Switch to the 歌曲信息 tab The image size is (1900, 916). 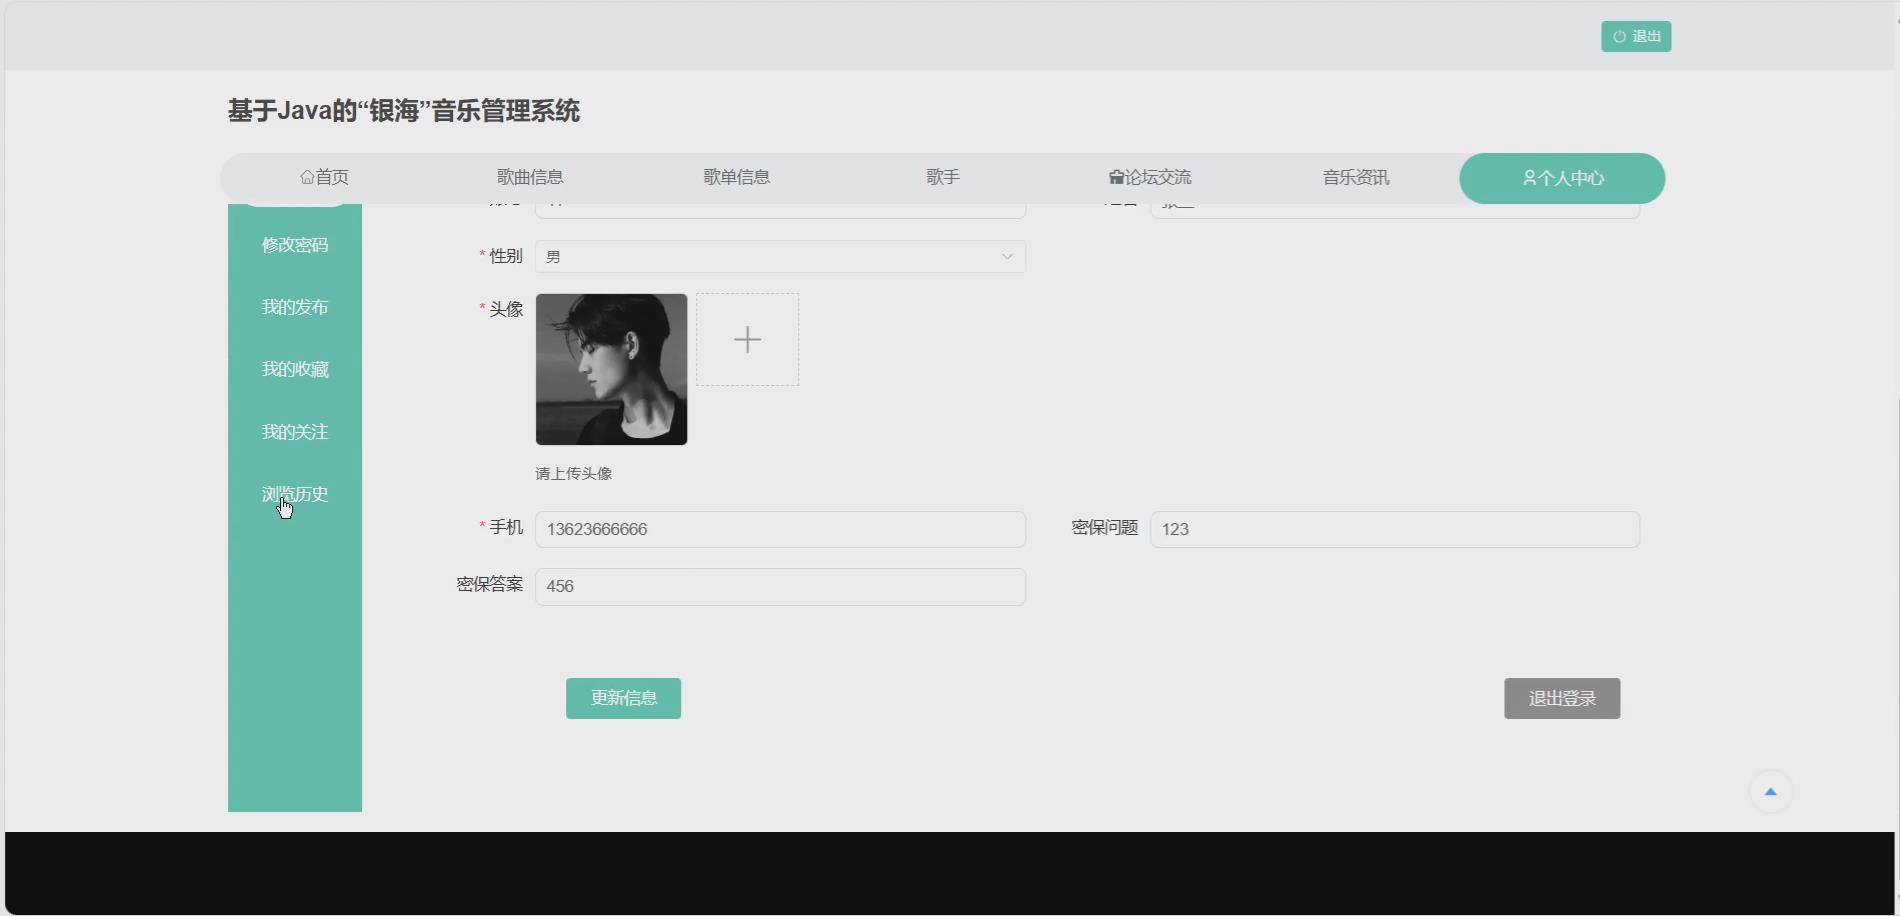pyautogui.click(x=529, y=176)
